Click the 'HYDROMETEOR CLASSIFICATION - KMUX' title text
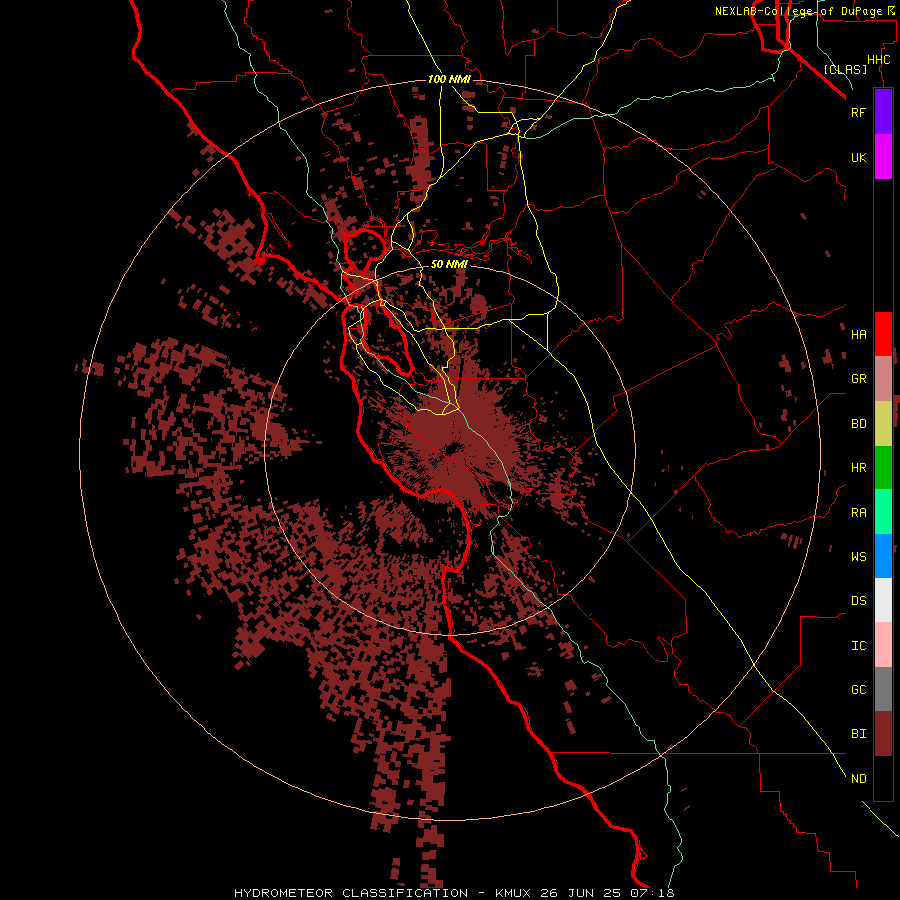The height and width of the screenshot is (900, 900). pos(382,893)
